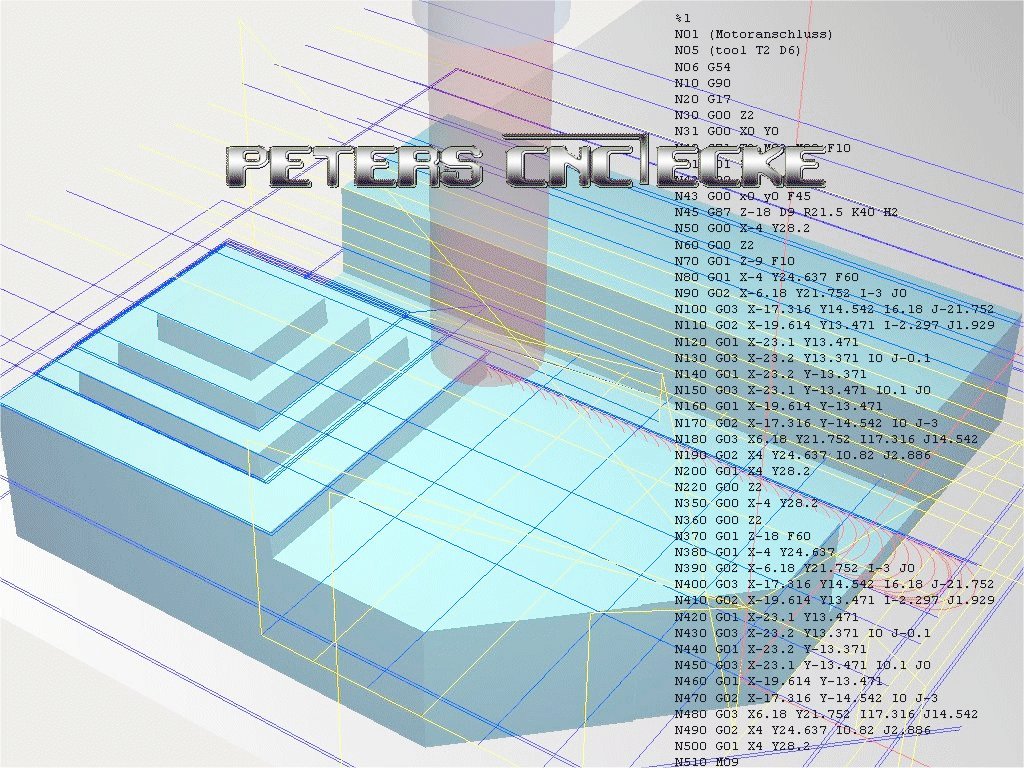Select the line "N140 G01 X-23.2 Y-13.371"
The height and width of the screenshot is (768, 1024).
[771, 374]
